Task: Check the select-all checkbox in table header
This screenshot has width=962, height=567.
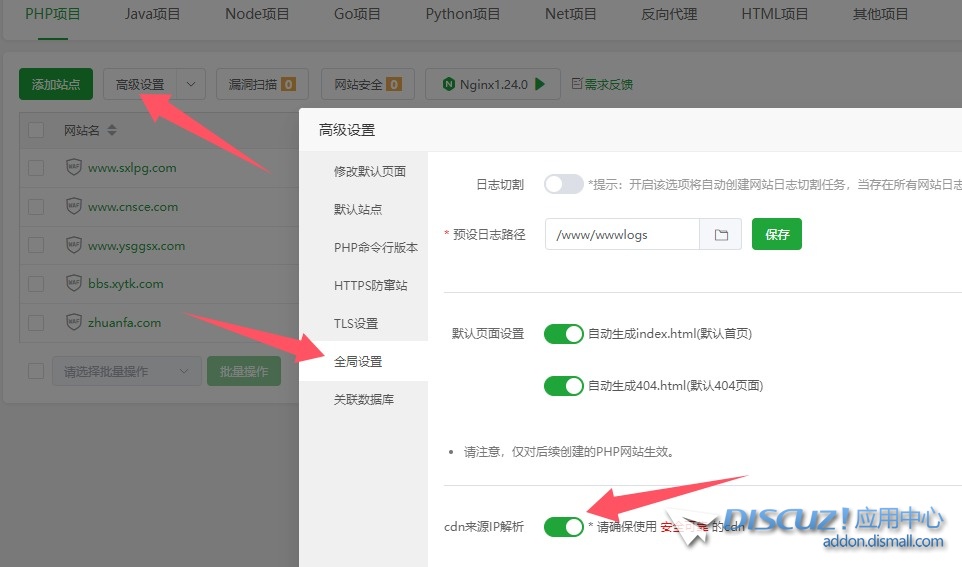Action: pyautogui.click(x=36, y=130)
